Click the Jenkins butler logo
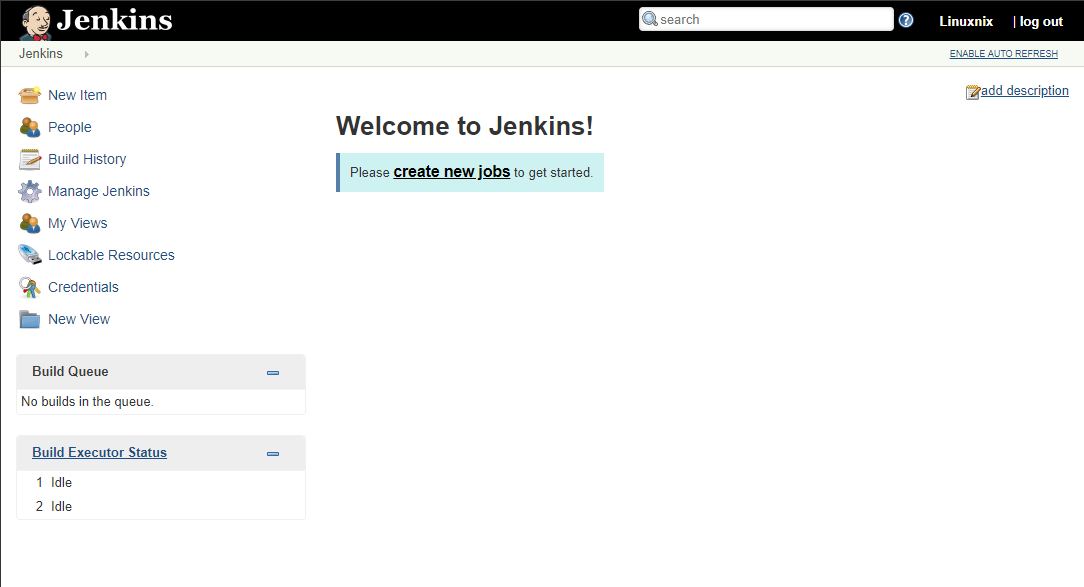The width and height of the screenshot is (1084, 587). click(x=36, y=21)
